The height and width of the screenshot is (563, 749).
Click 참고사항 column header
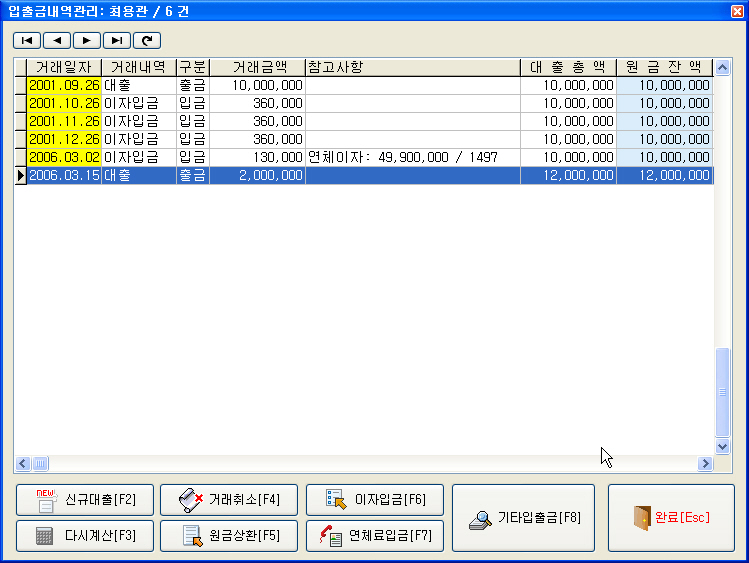coord(413,67)
